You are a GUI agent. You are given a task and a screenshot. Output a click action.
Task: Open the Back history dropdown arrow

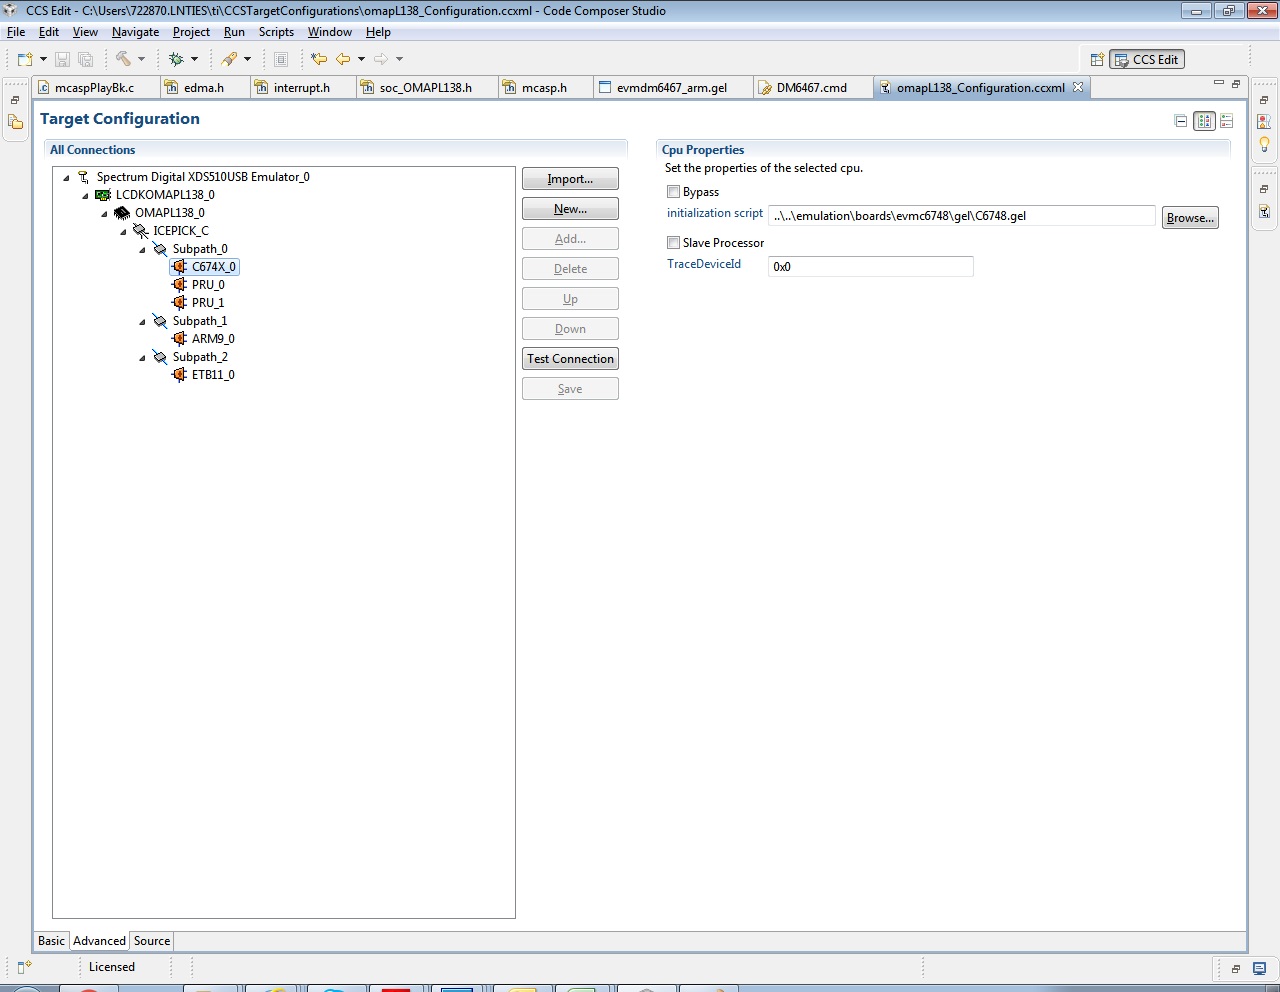pyautogui.click(x=361, y=59)
